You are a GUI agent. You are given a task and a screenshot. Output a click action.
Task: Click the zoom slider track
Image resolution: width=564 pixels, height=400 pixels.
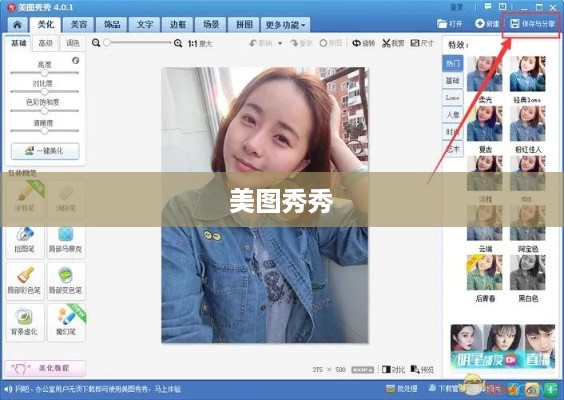(x=138, y=43)
